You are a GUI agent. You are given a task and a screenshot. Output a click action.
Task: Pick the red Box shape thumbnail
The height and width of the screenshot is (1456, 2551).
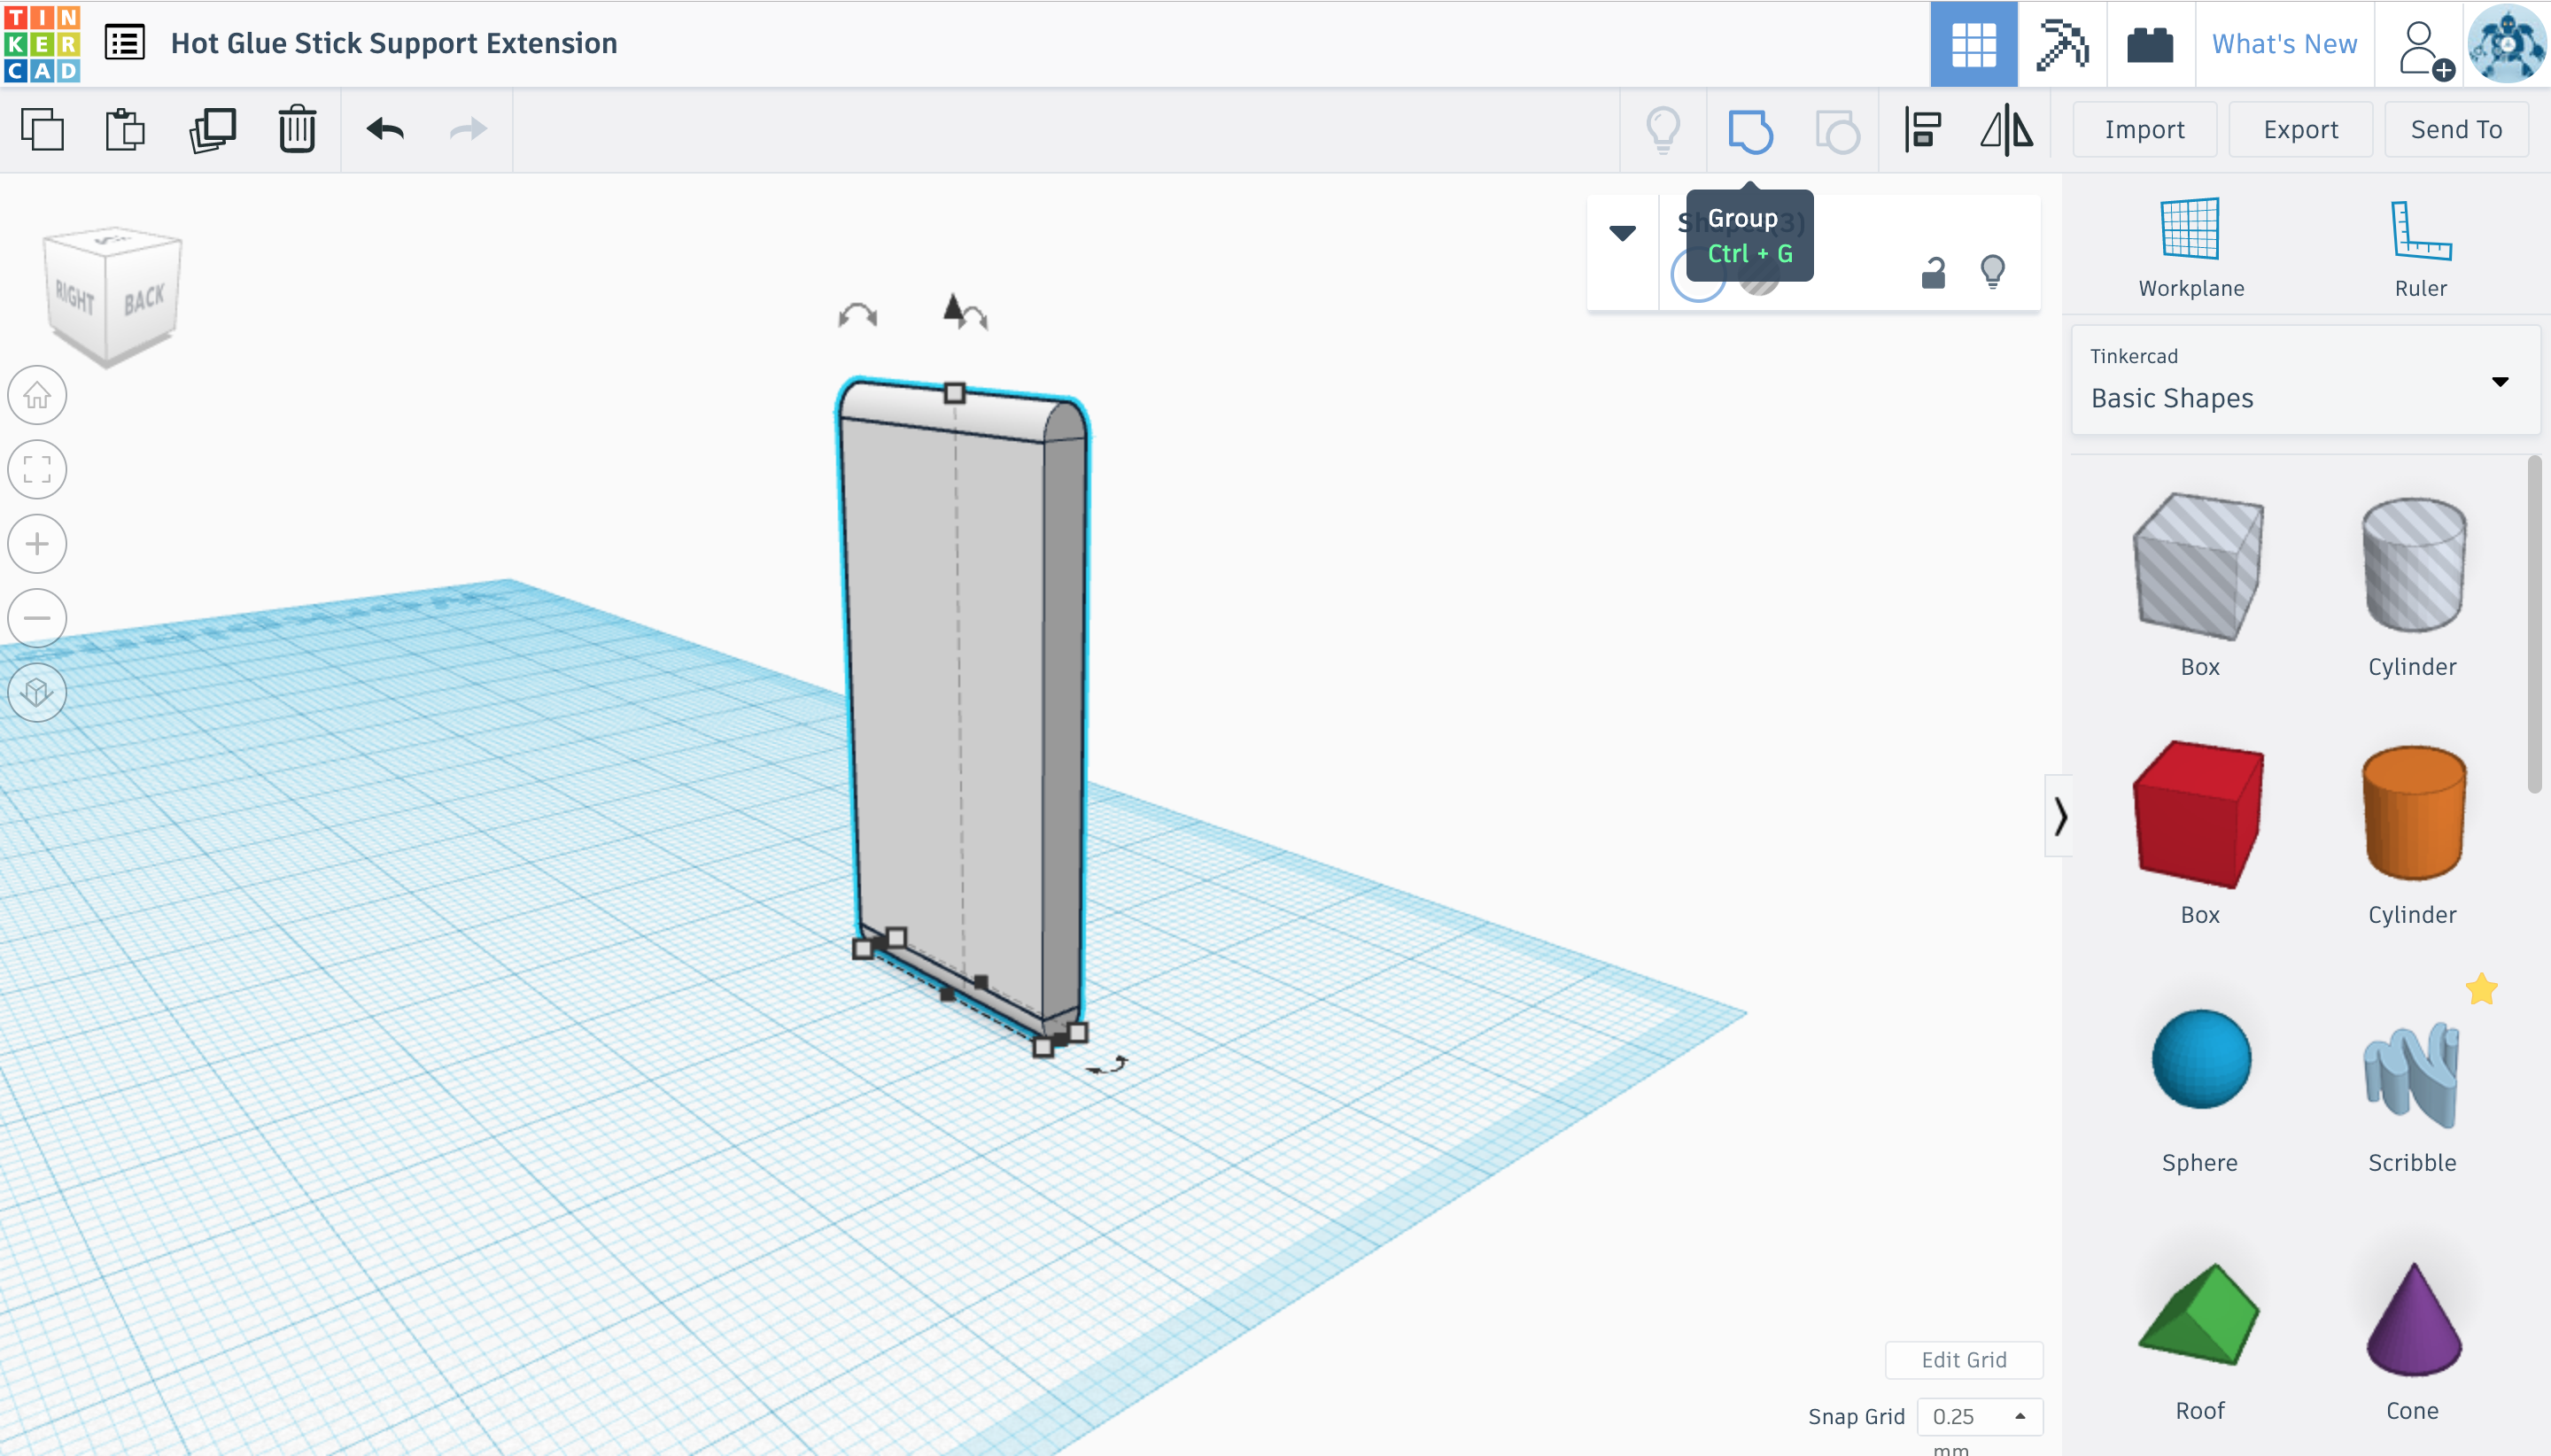tap(2198, 815)
